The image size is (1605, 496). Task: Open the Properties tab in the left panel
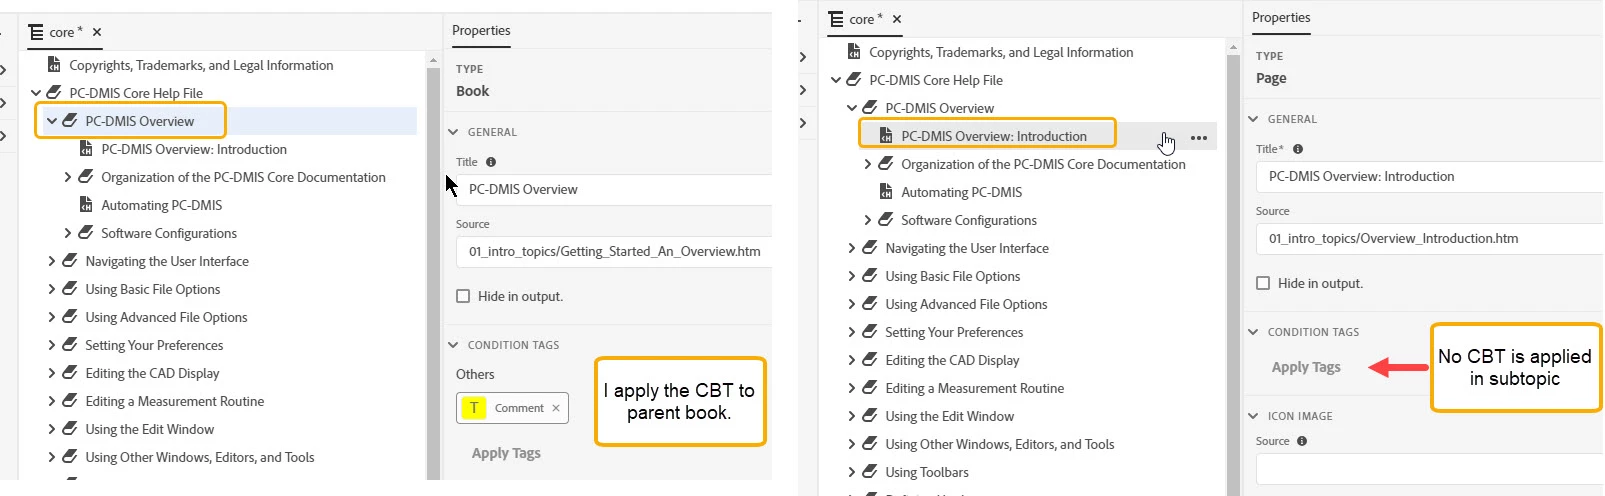[481, 31]
